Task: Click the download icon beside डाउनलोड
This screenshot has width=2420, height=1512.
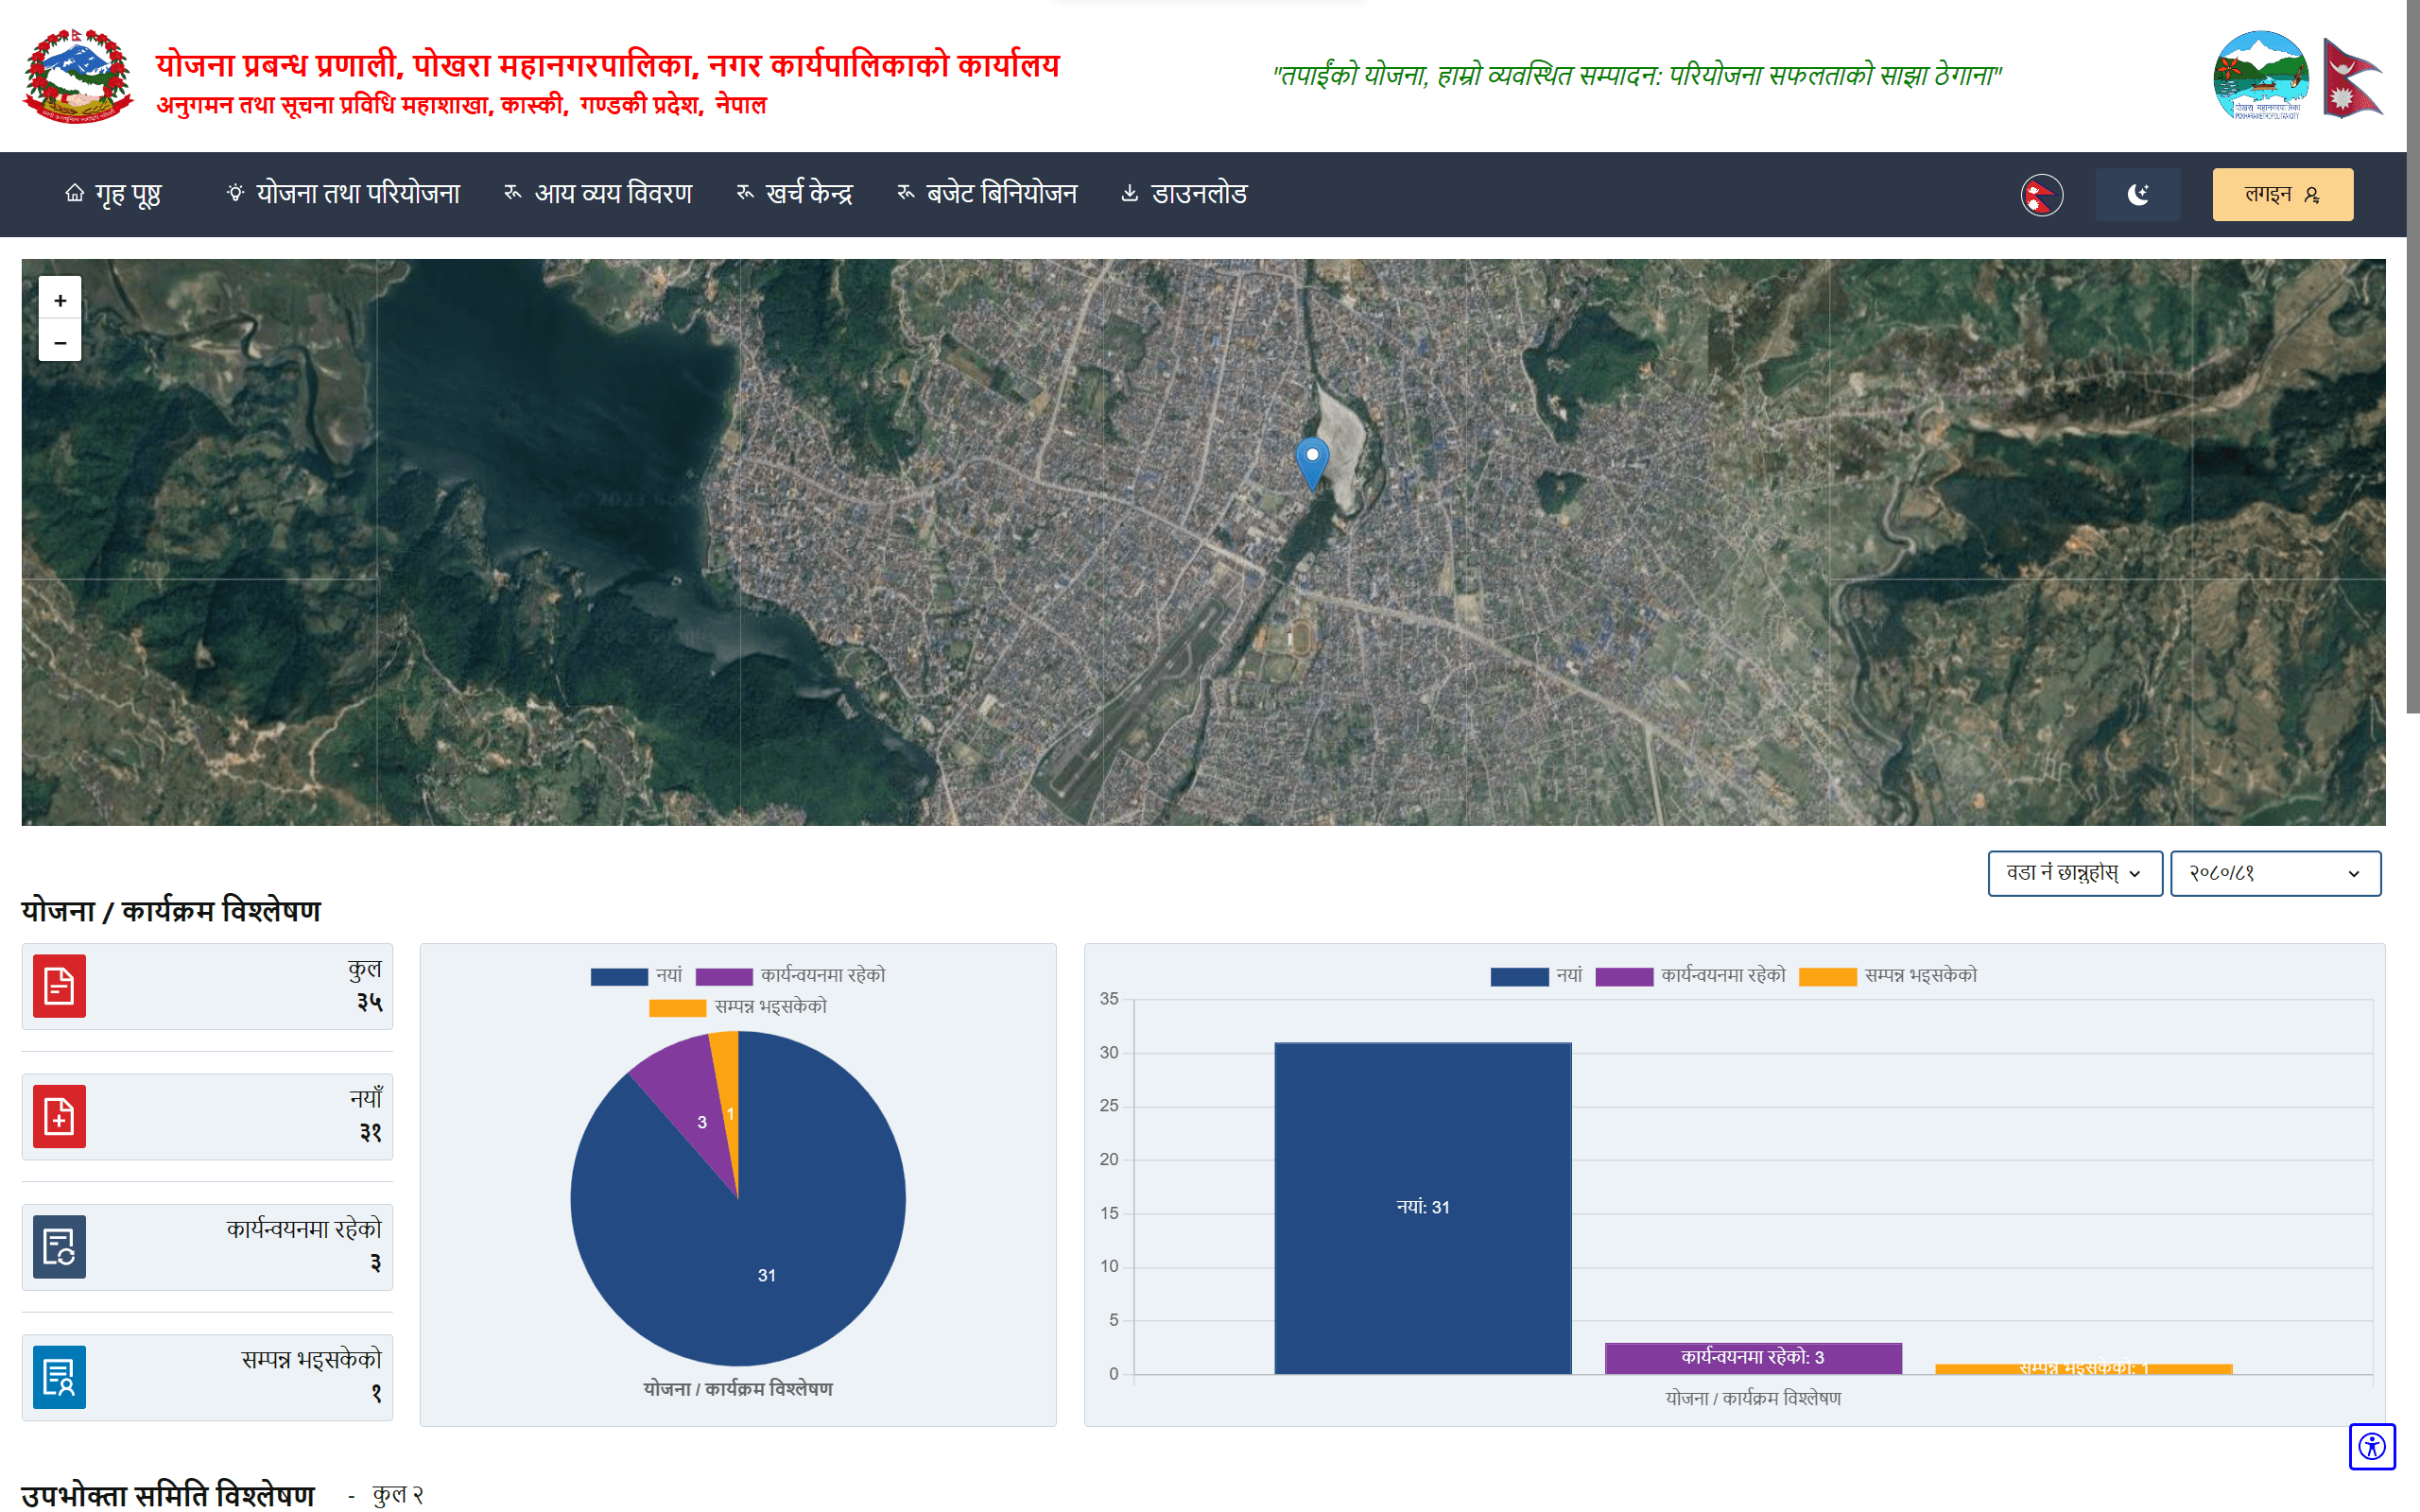Action: click(1130, 193)
